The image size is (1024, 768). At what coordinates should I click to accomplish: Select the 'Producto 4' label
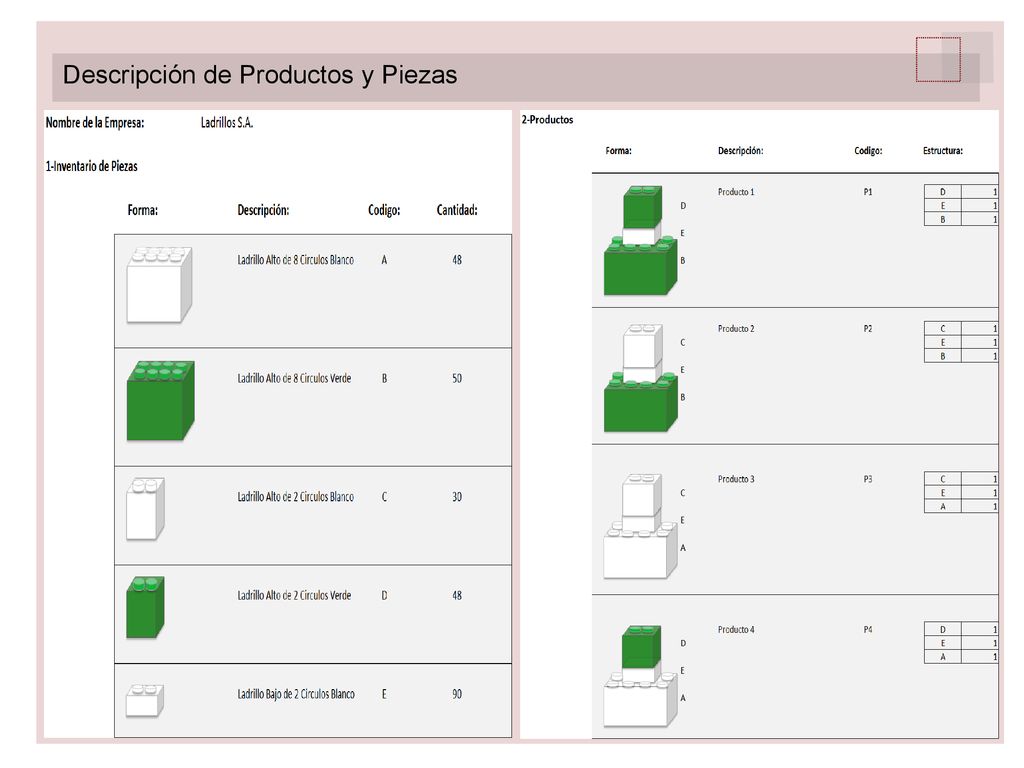[736, 630]
